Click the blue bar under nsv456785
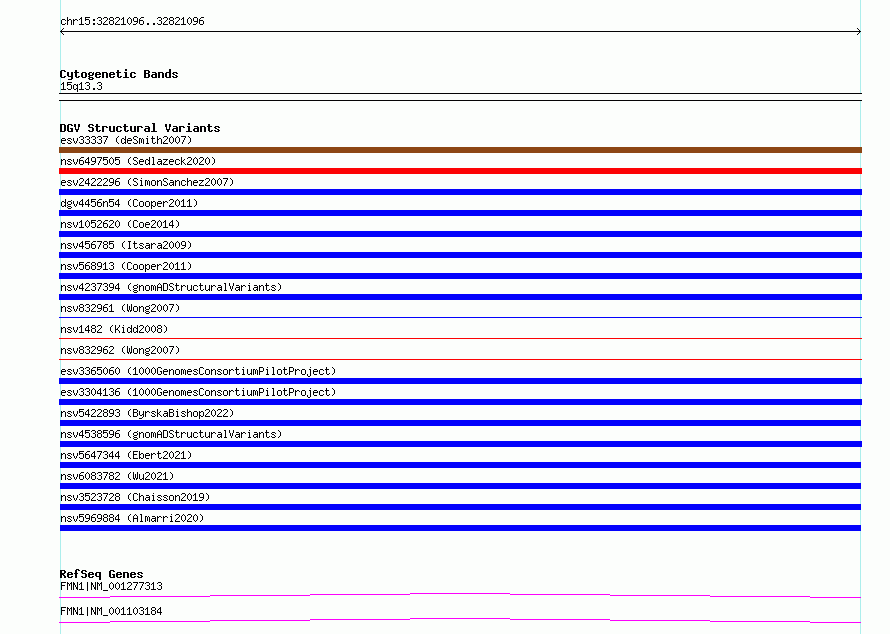The height and width of the screenshot is (634, 890). click(x=460, y=255)
